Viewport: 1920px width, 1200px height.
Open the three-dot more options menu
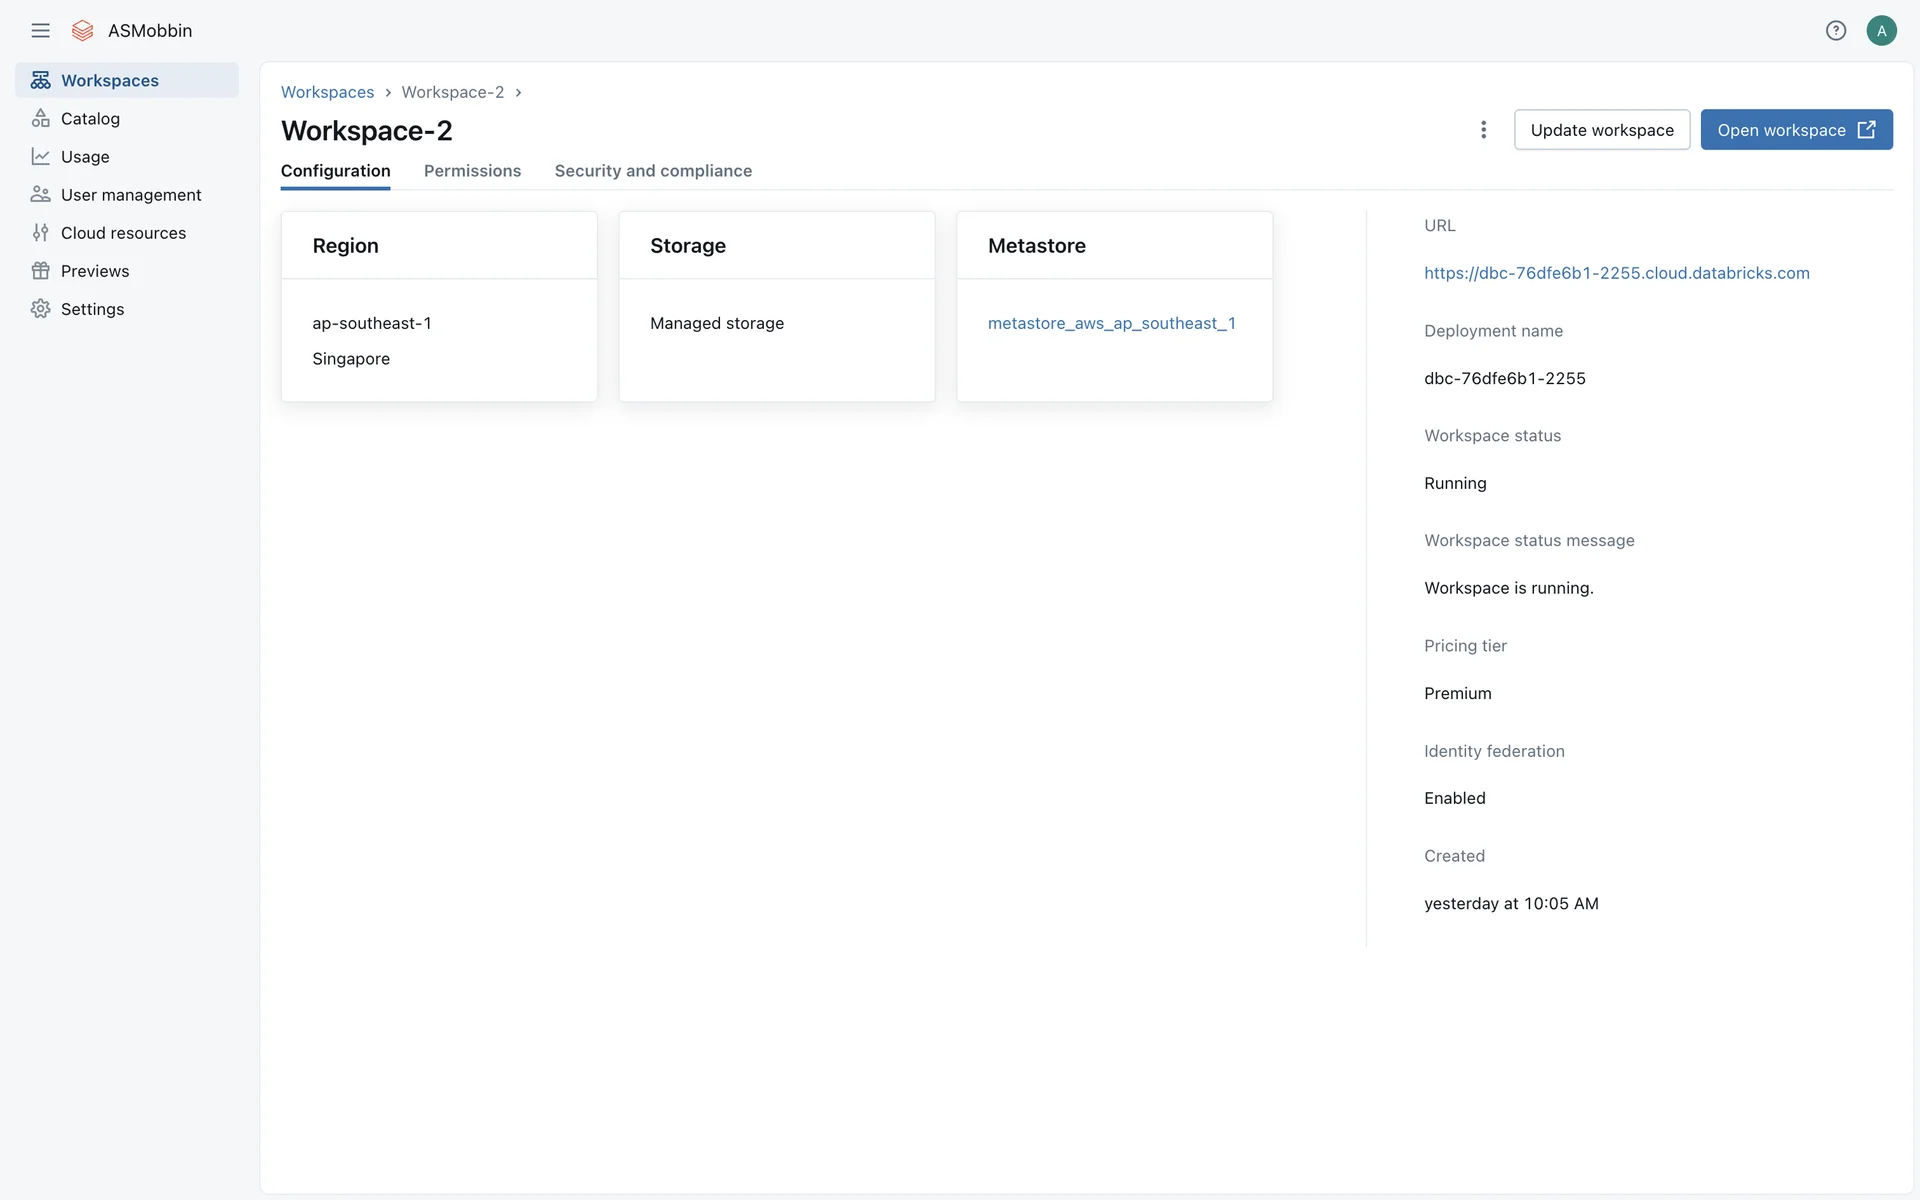(x=1483, y=130)
